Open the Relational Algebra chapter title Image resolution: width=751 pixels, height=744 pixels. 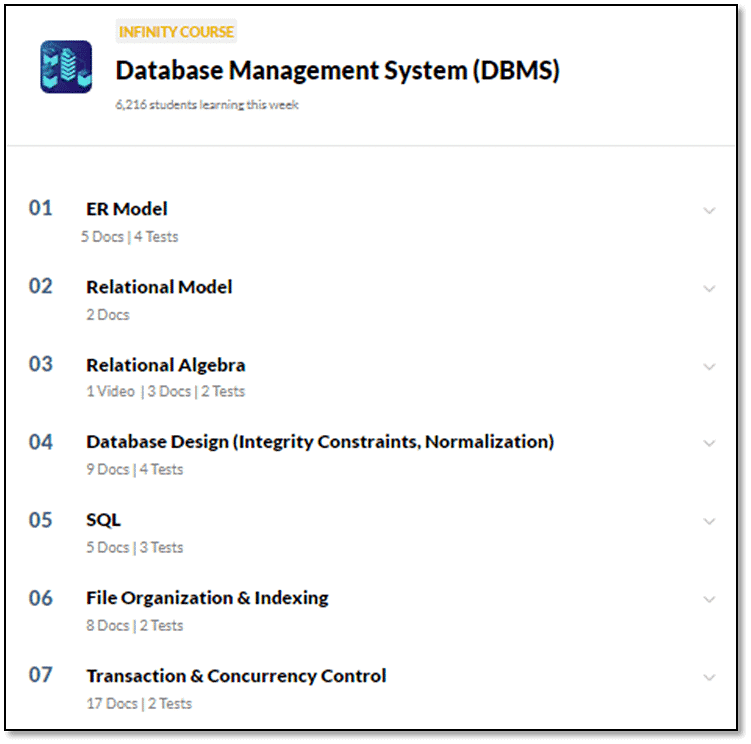pyautogui.click(x=166, y=365)
